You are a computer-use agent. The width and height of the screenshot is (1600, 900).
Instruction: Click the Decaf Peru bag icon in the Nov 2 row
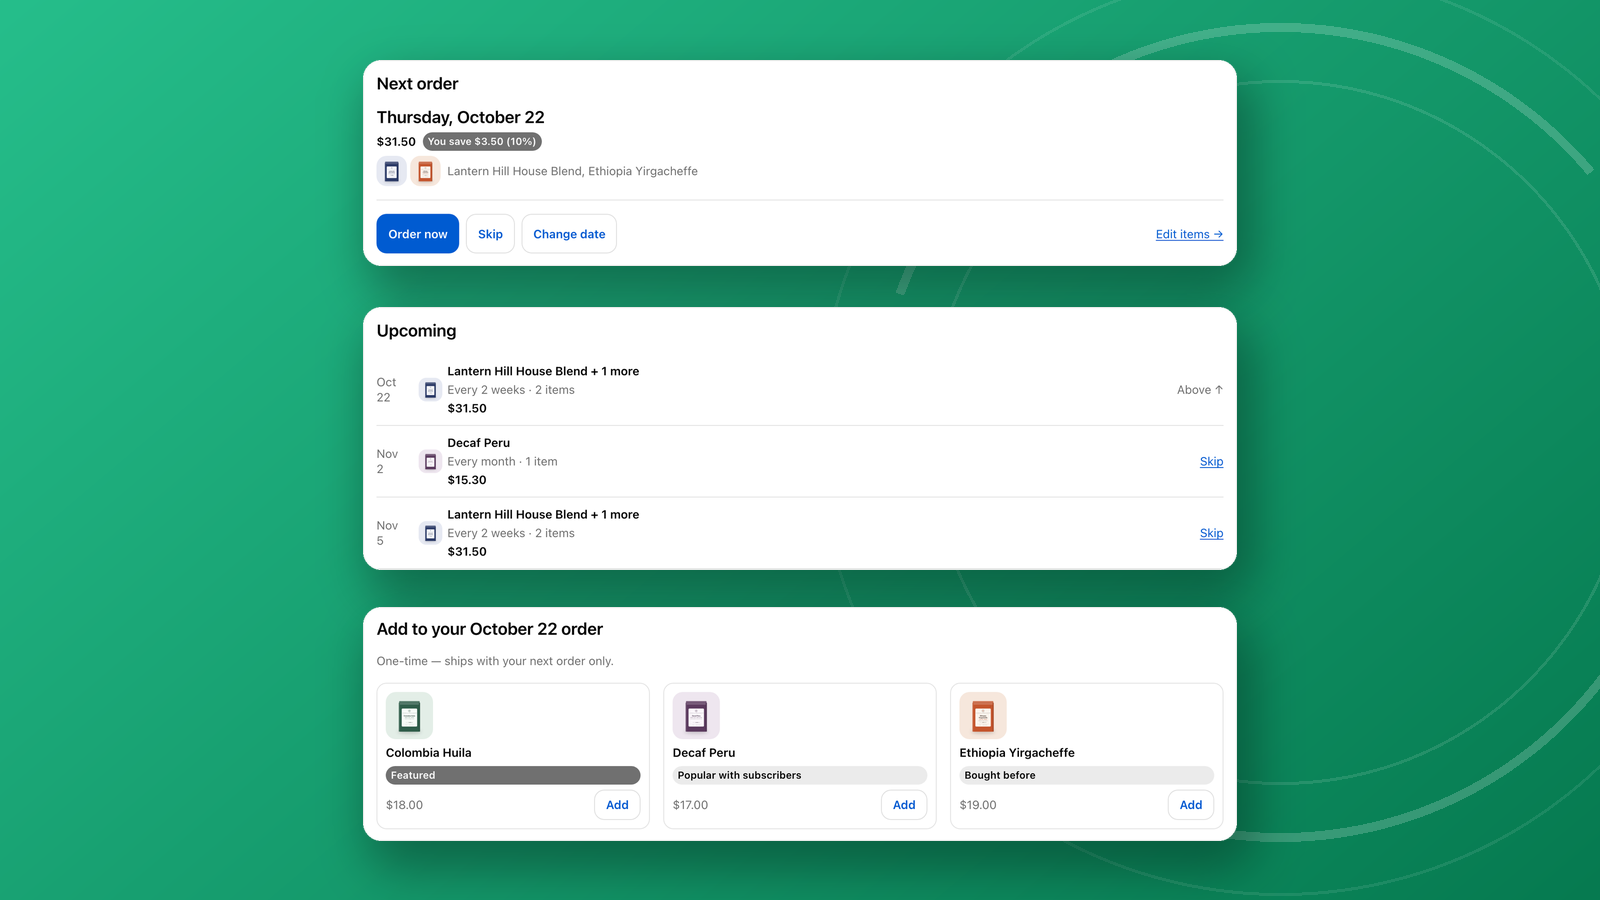[430, 462]
